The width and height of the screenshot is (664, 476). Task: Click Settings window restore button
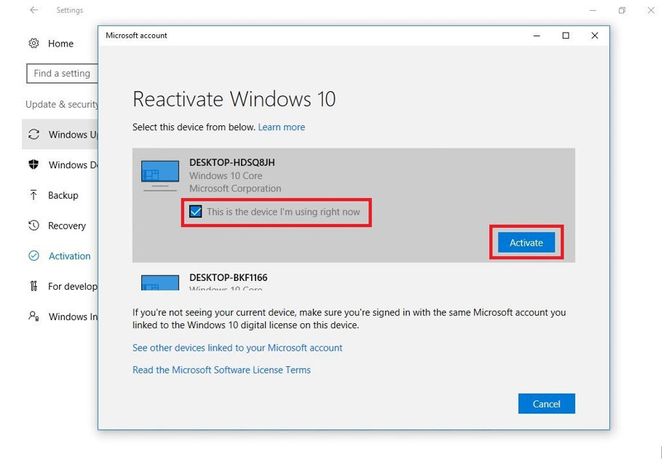(x=622, y=10)
